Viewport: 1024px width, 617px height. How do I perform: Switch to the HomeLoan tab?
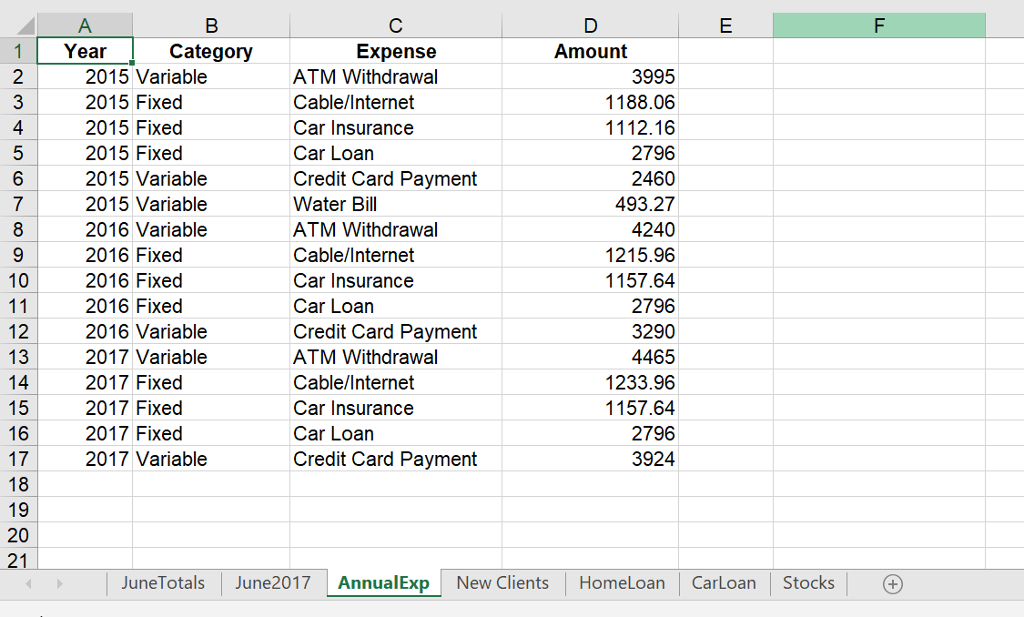(x=621, y=583)
